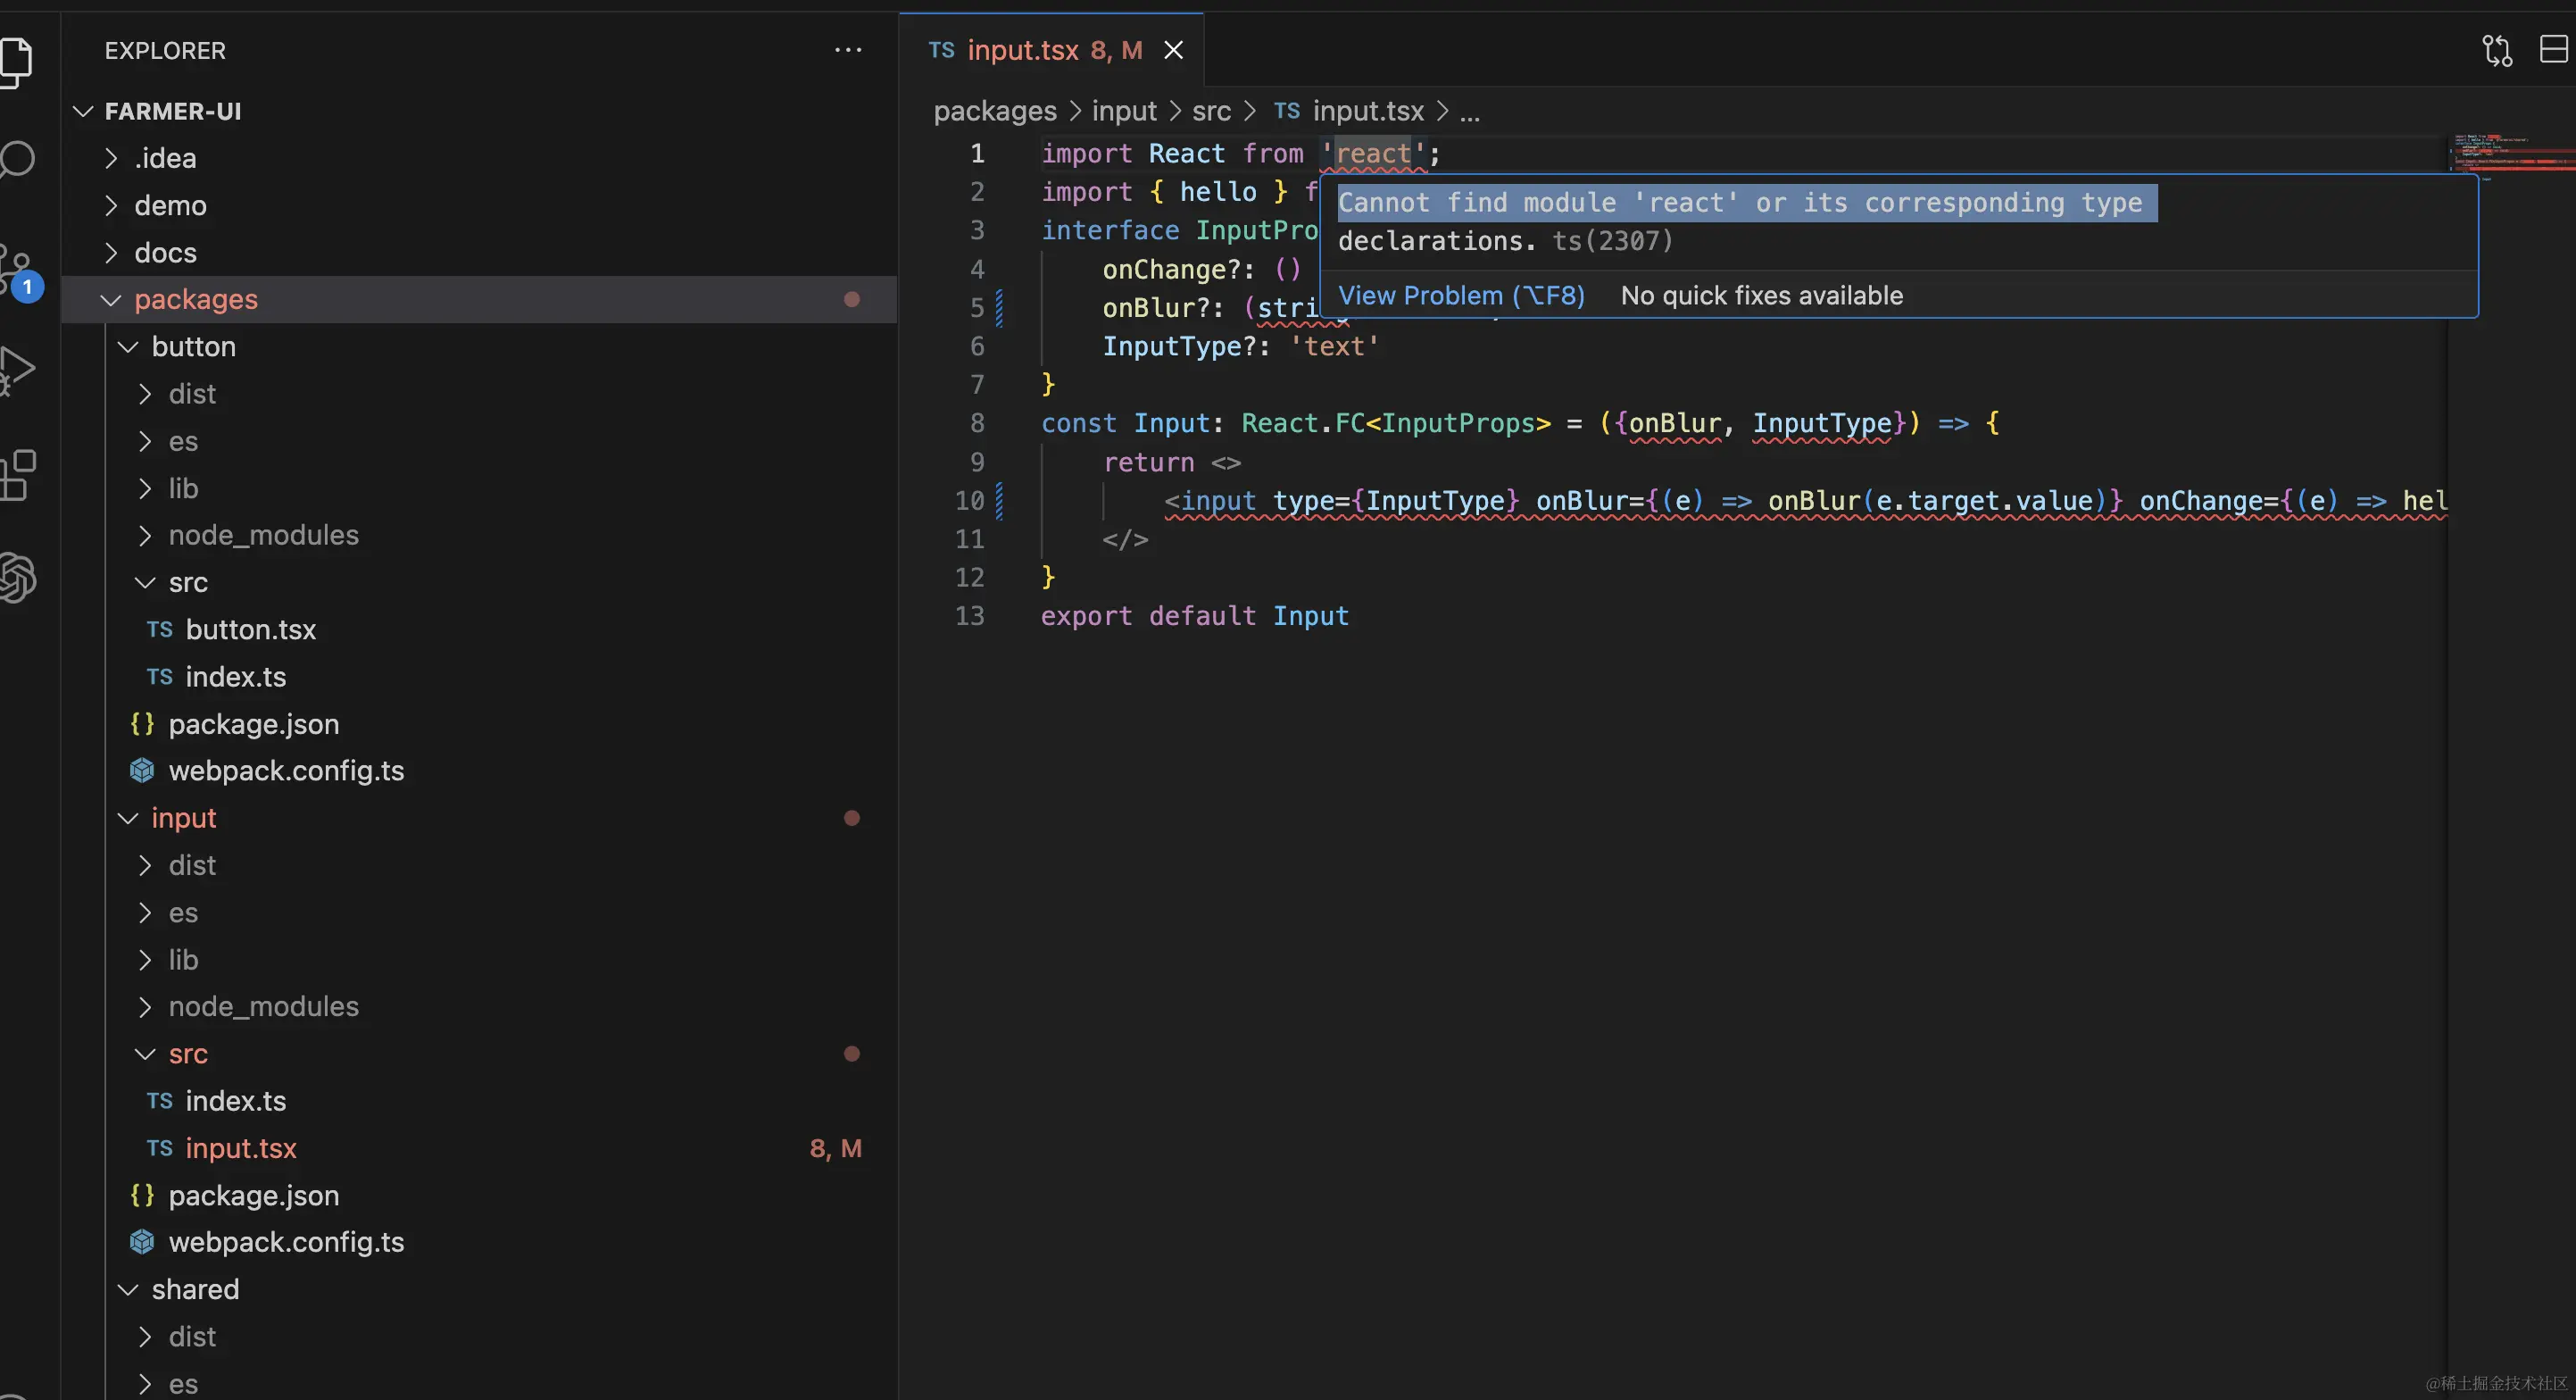Image resolution: width=2576 pixels, height=1400 pixels.
Task: Click '8, M' status beside input.tsx in tree
Action: (x=835, y=1148)
